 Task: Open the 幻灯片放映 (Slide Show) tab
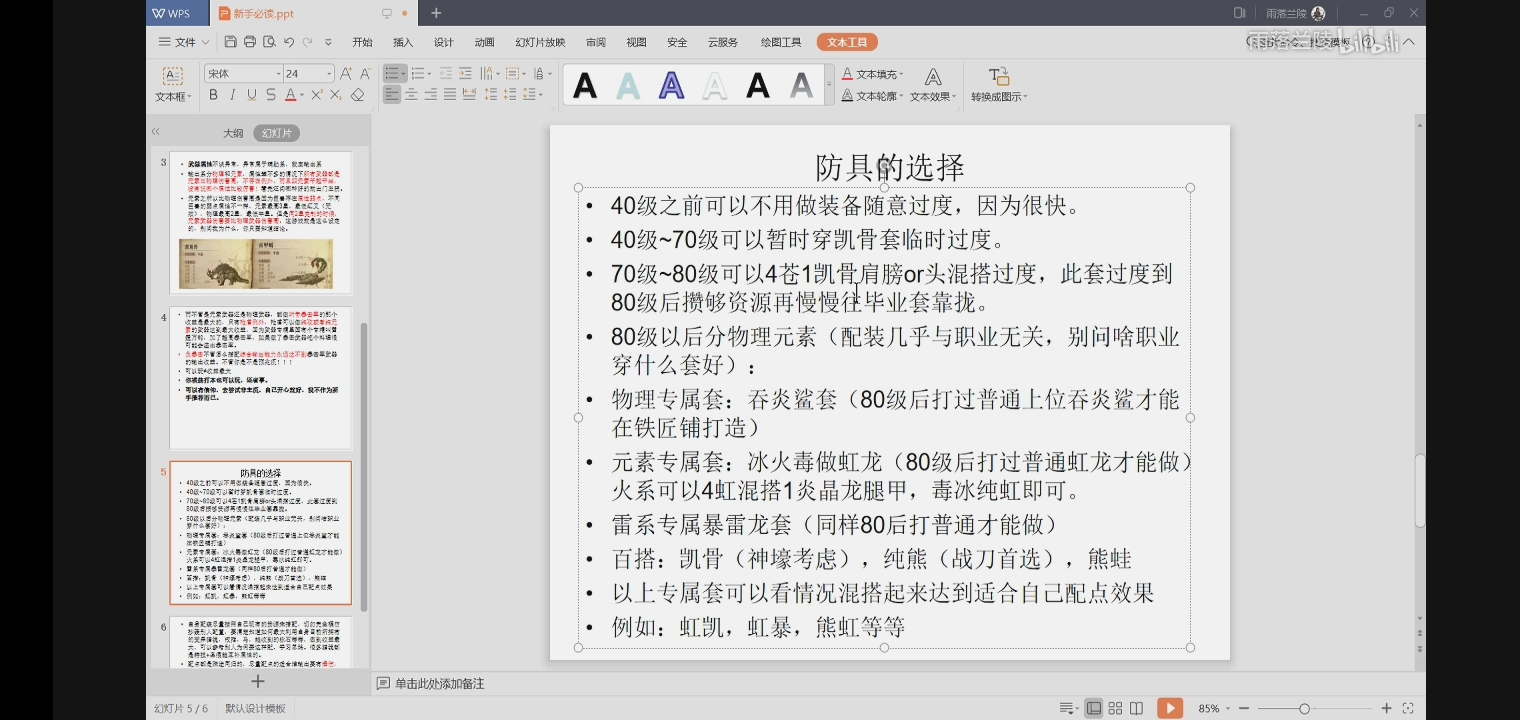[x=540, y=42]
